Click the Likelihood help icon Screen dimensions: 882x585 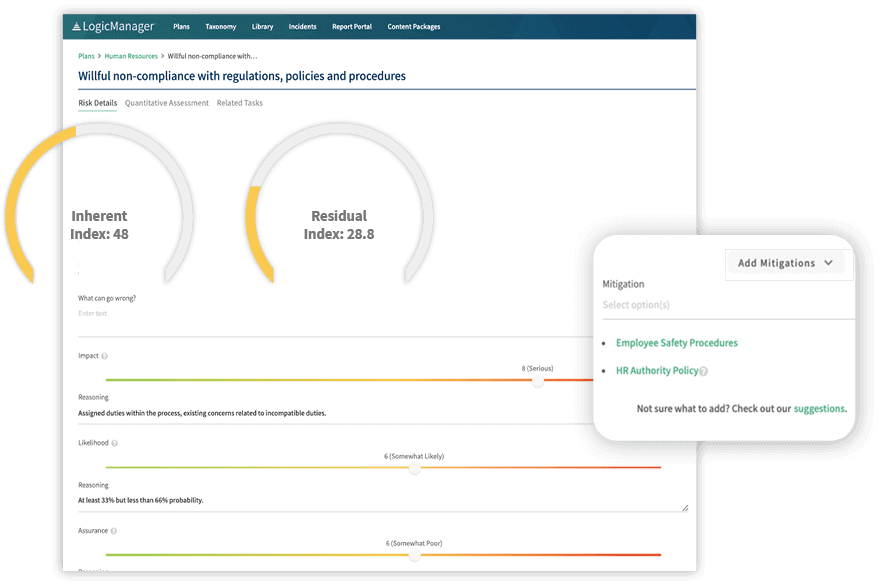click(115, 443)
